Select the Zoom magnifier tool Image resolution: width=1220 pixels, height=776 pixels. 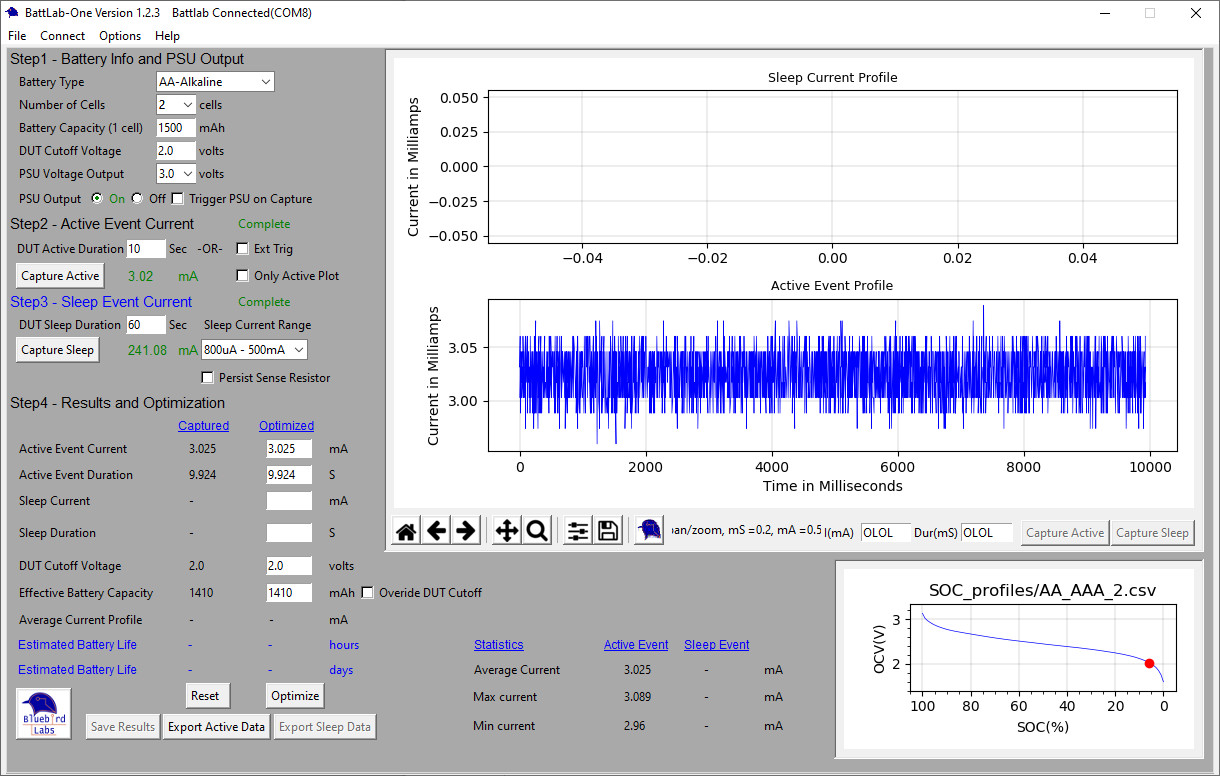537,532
